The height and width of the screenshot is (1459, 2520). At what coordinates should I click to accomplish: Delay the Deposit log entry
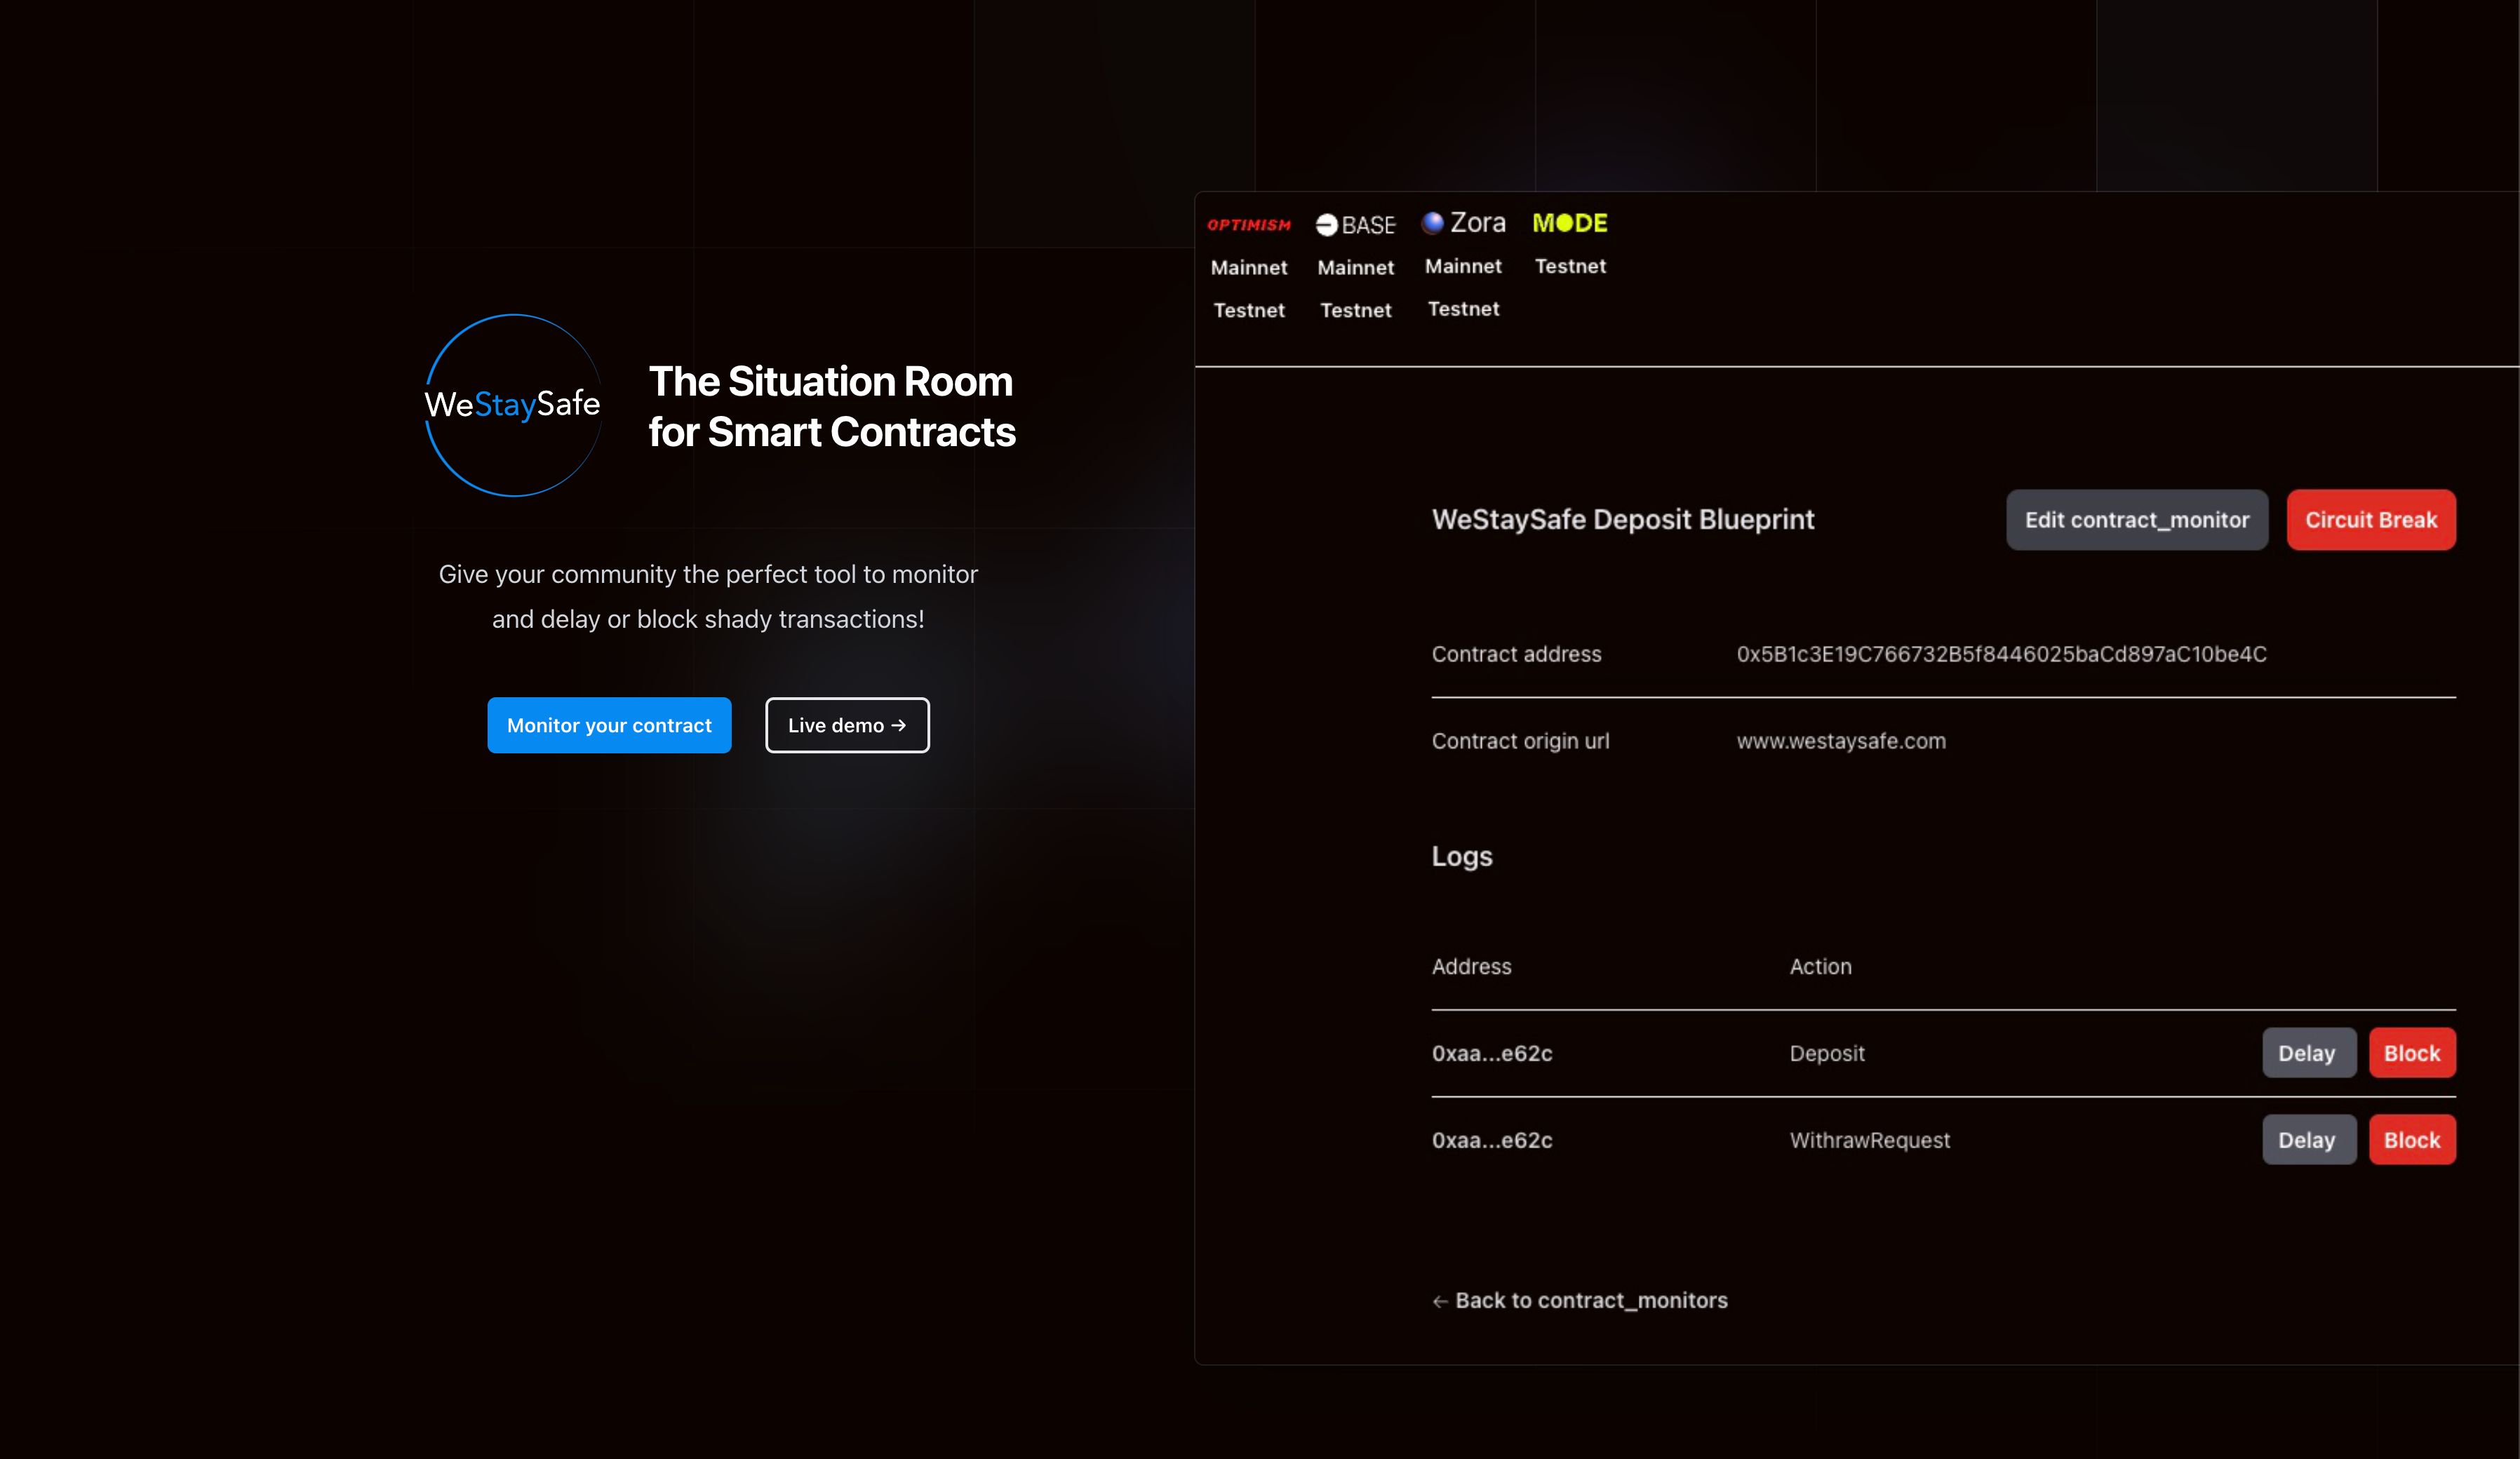[2309, 1053]
